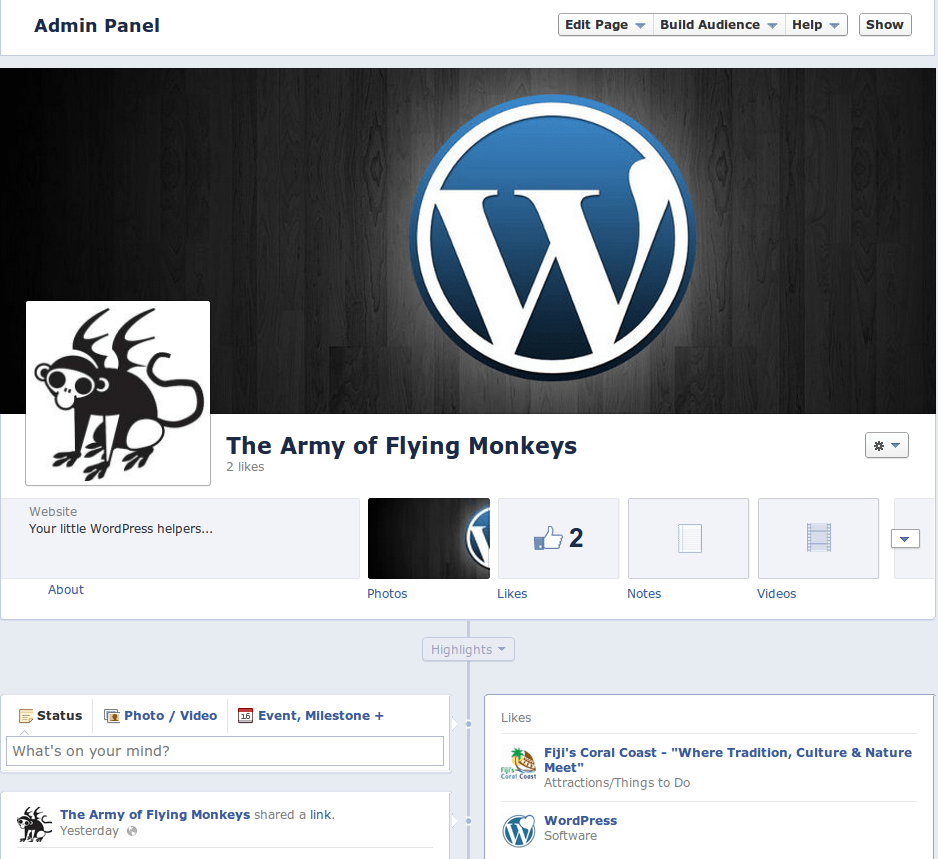Screen dimensions: 938x859
Task: Click the Status pencil note icon
Action: (26, 715)
